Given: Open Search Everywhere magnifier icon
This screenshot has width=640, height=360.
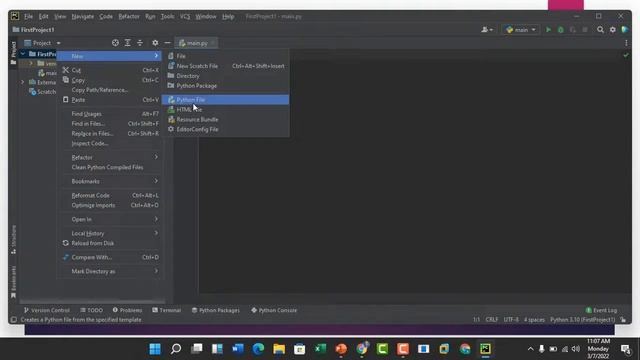Looking at the screenshot, I should (x=600, y=30).
